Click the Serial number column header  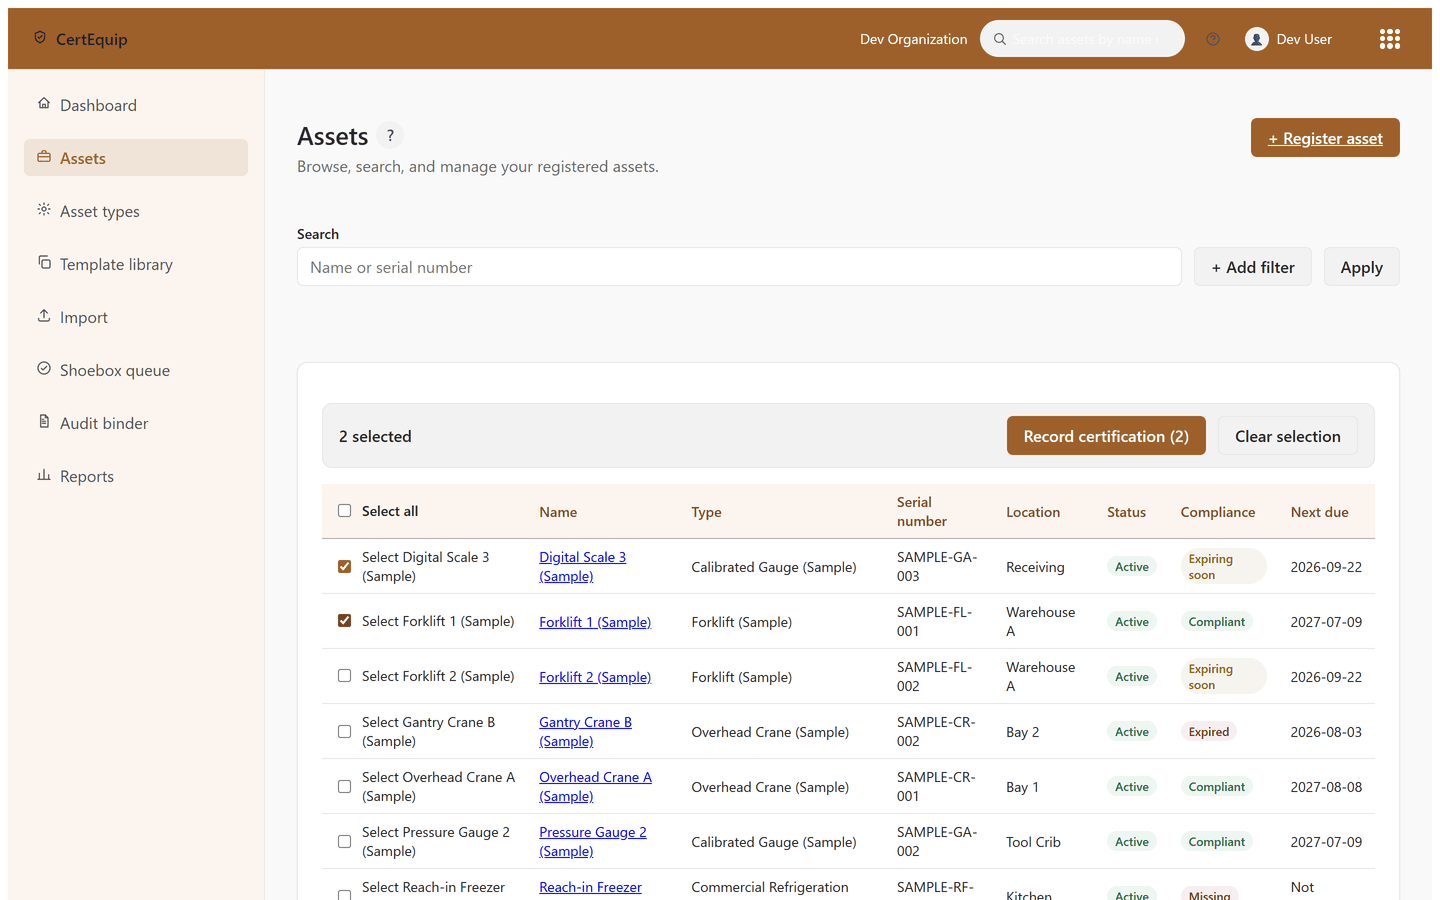pyautogui.click(x=921, y=512)
